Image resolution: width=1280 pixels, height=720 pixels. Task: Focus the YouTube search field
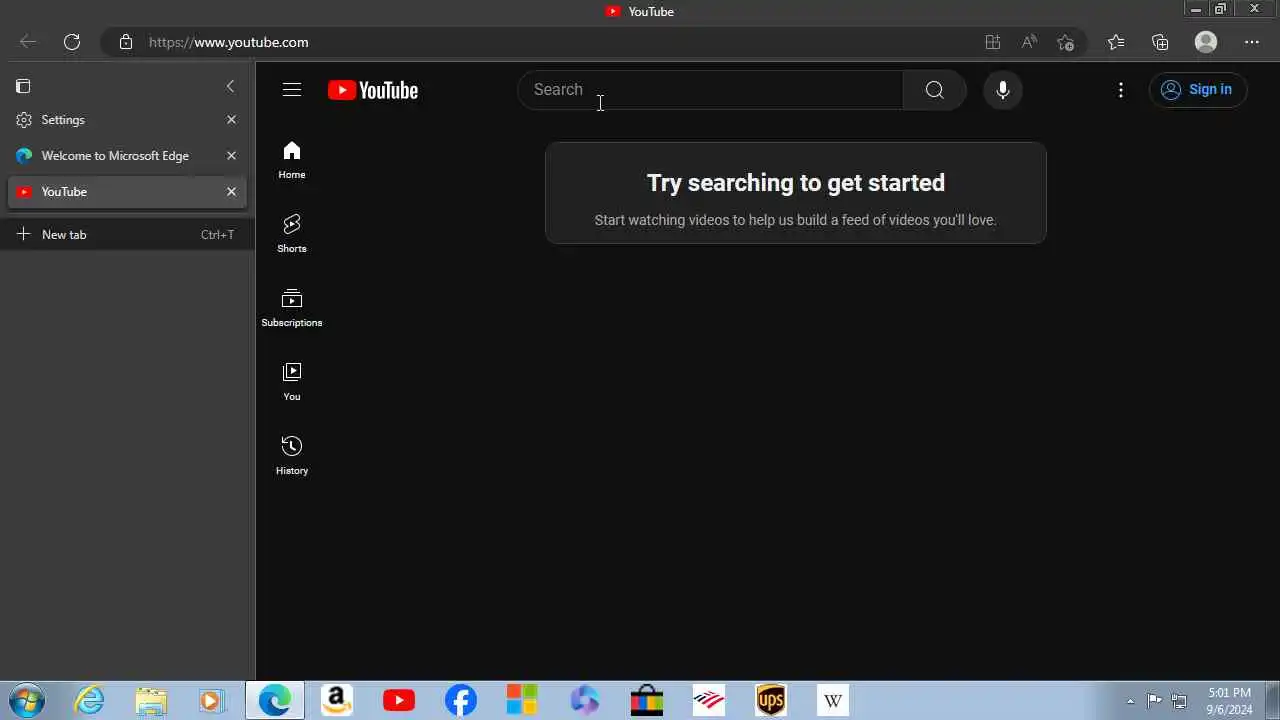(710, 90)
